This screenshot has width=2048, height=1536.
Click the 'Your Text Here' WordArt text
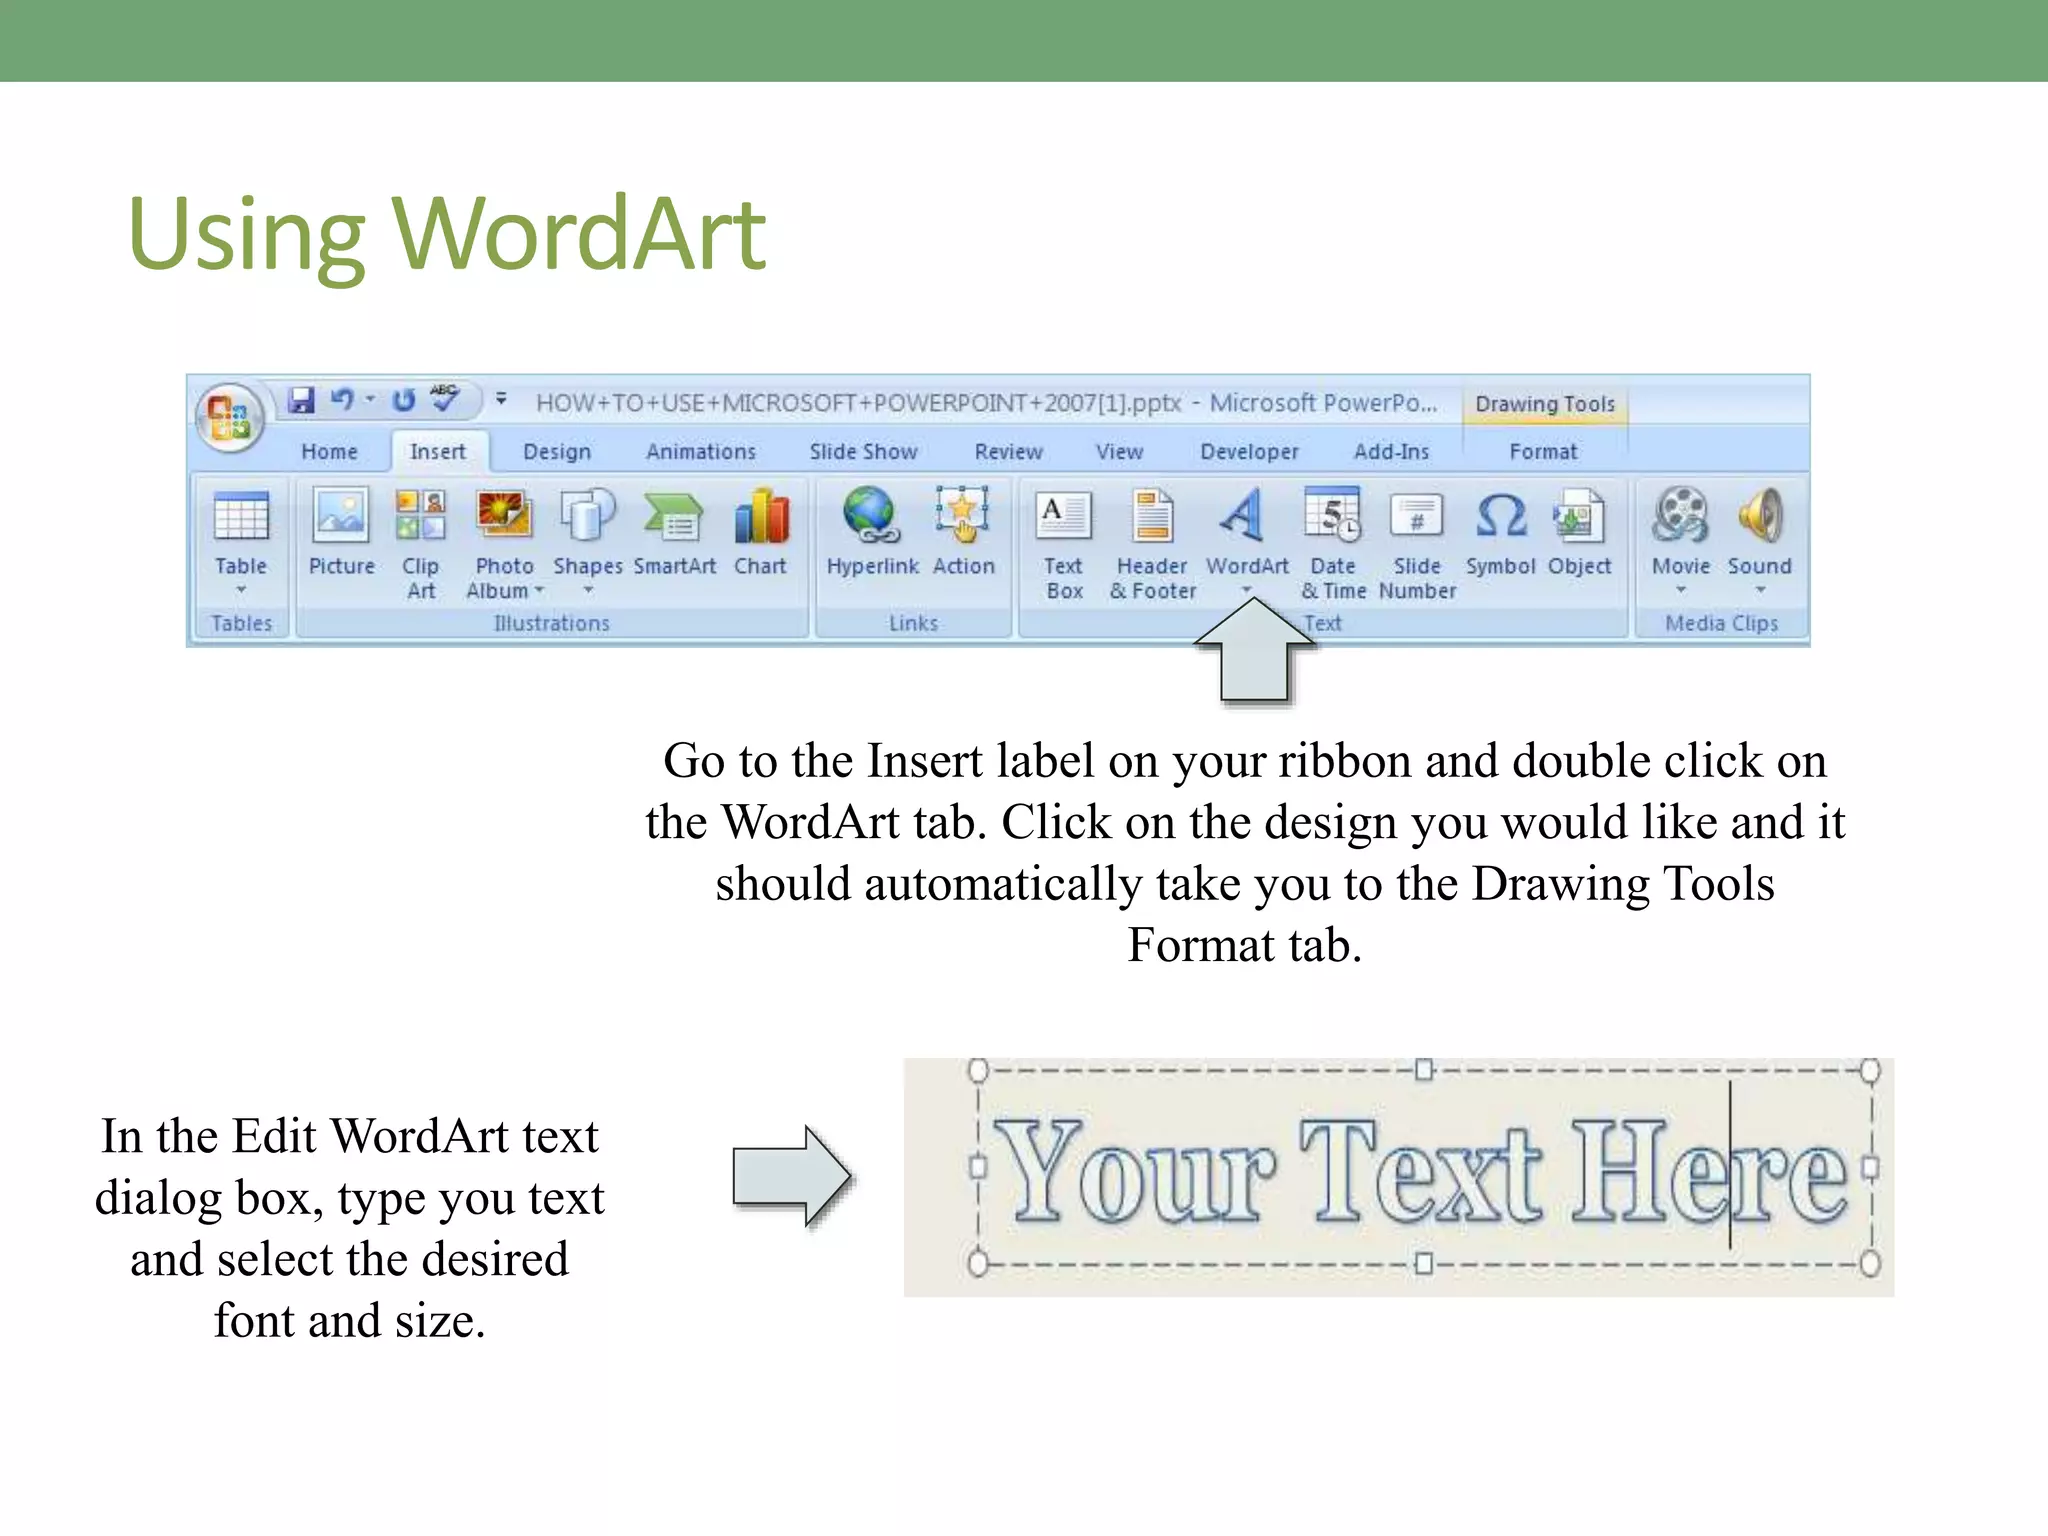[x=1423, y=1170]
